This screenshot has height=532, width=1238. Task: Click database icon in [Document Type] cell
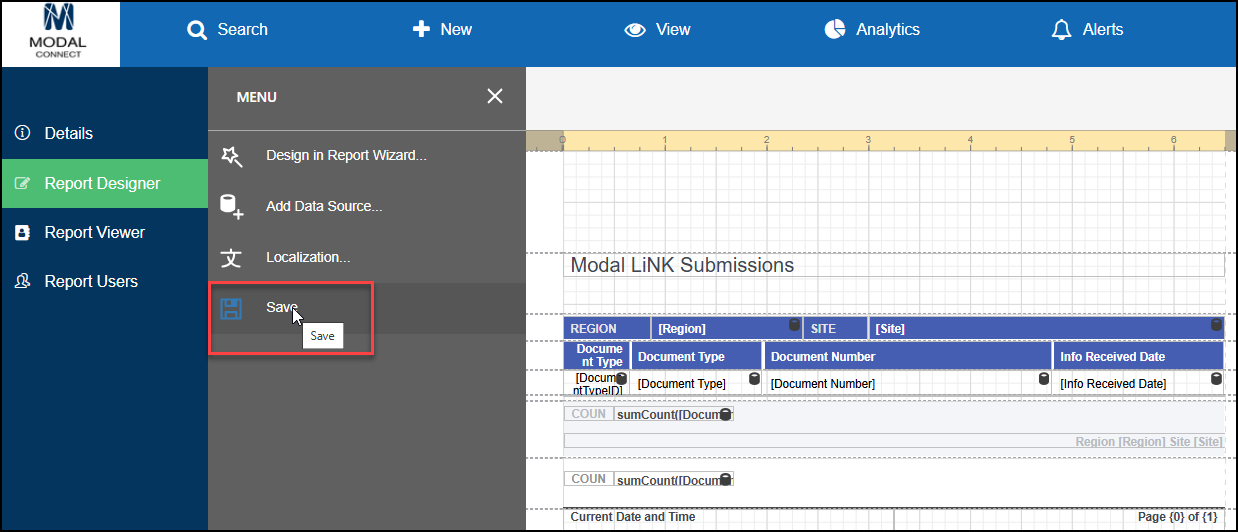(x=754, y=379)
